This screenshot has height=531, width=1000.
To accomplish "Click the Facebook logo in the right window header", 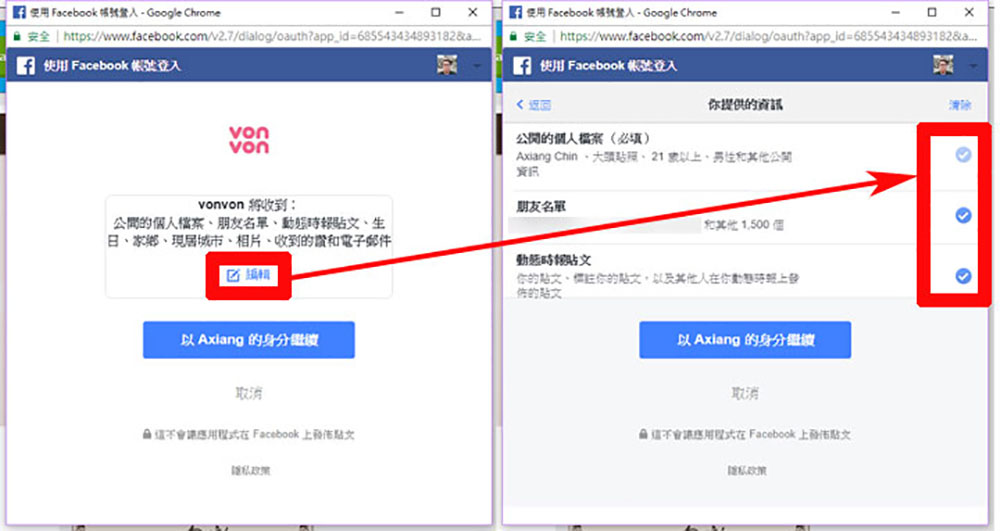I will click(x=522, y=66).
